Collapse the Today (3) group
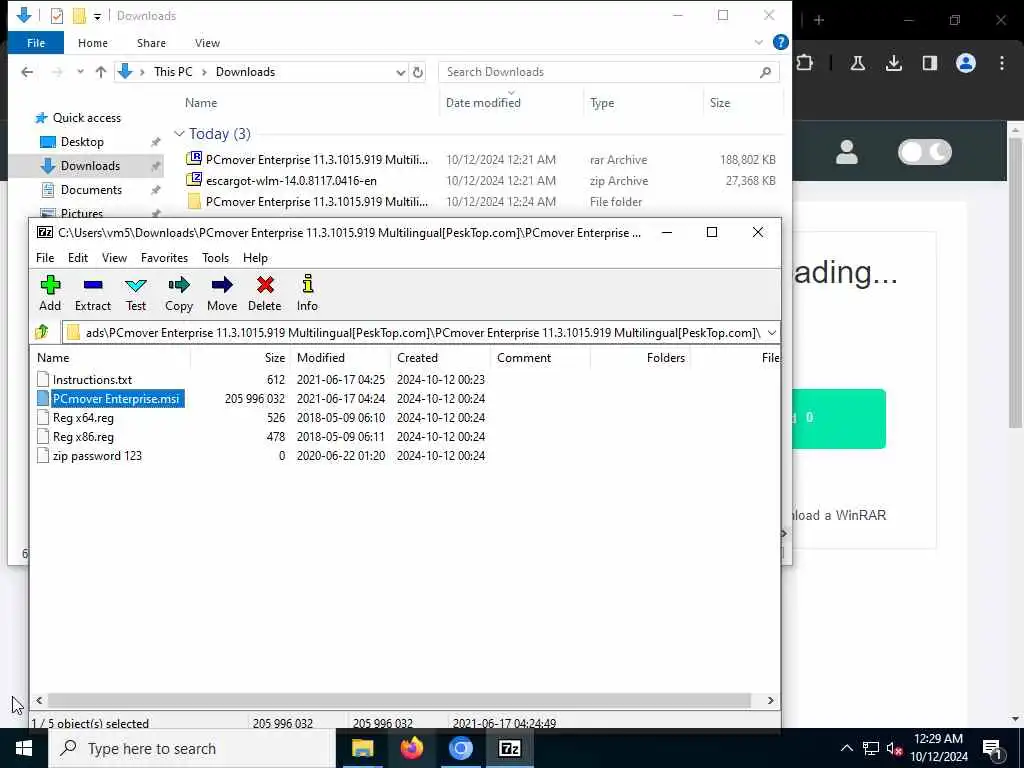The height and width of the screenshot is (768, 1024). coord(179,134)
